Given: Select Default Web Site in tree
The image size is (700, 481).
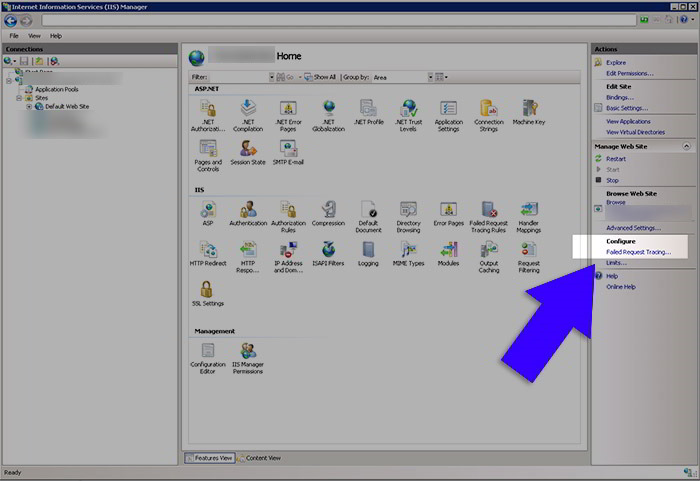Looking at the screenshot, I should [x=67, y=107].
